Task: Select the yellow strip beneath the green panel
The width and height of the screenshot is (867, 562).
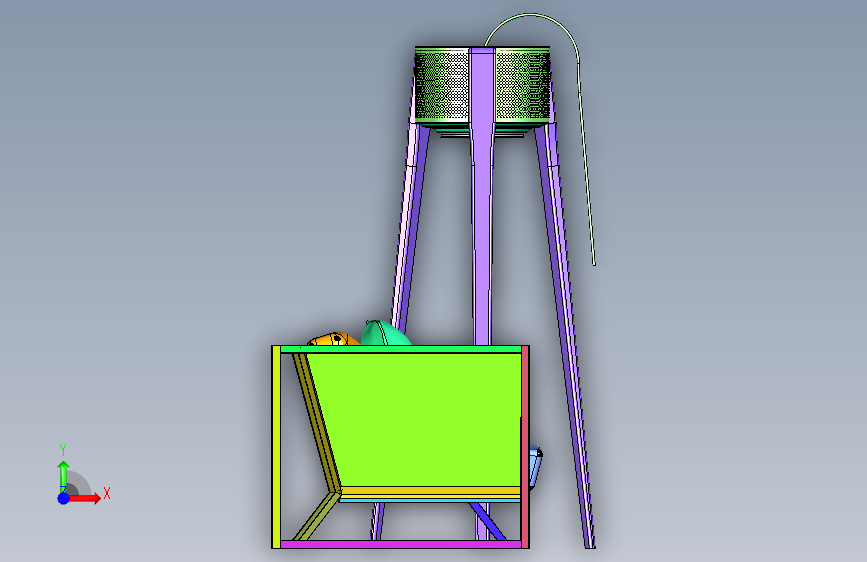Action: (x=430, y=491)
